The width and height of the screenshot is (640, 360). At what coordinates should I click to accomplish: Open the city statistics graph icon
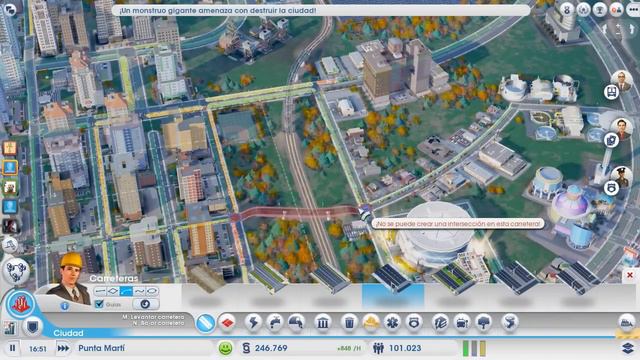tap(10, 327)
